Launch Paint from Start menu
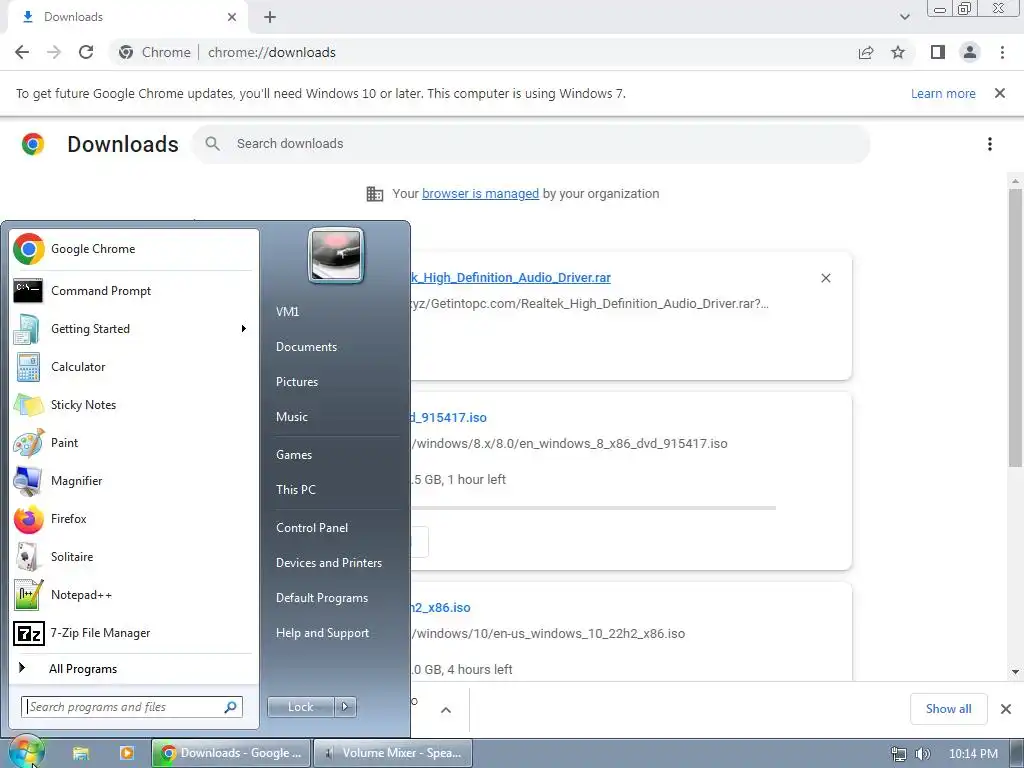 click(x=133, y=443)
